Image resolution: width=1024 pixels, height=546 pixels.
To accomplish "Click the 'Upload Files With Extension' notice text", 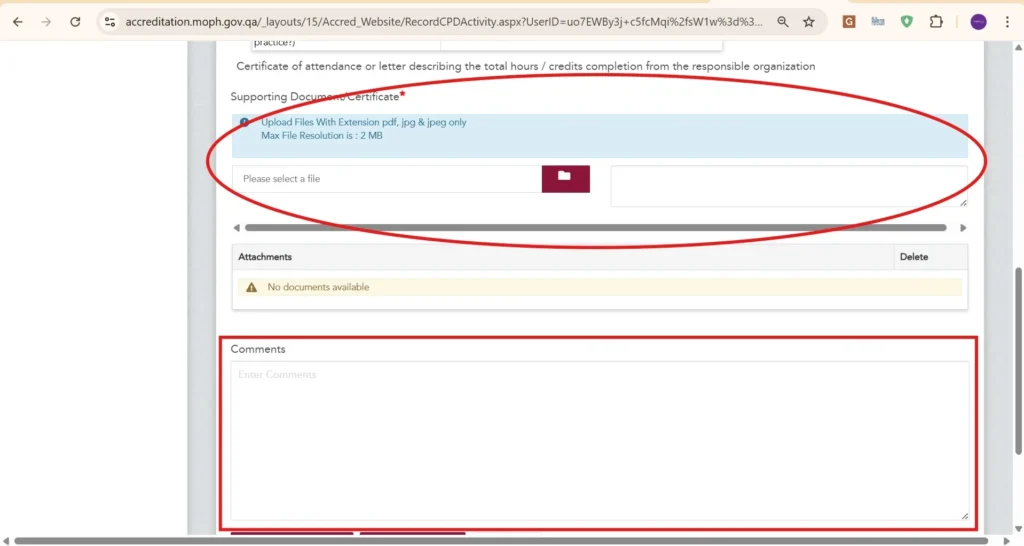I will (364, 122).
